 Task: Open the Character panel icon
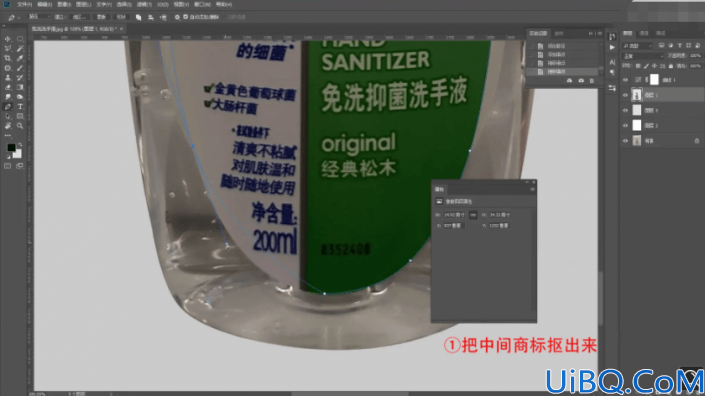pyautogui.click(x=612, y=62)
